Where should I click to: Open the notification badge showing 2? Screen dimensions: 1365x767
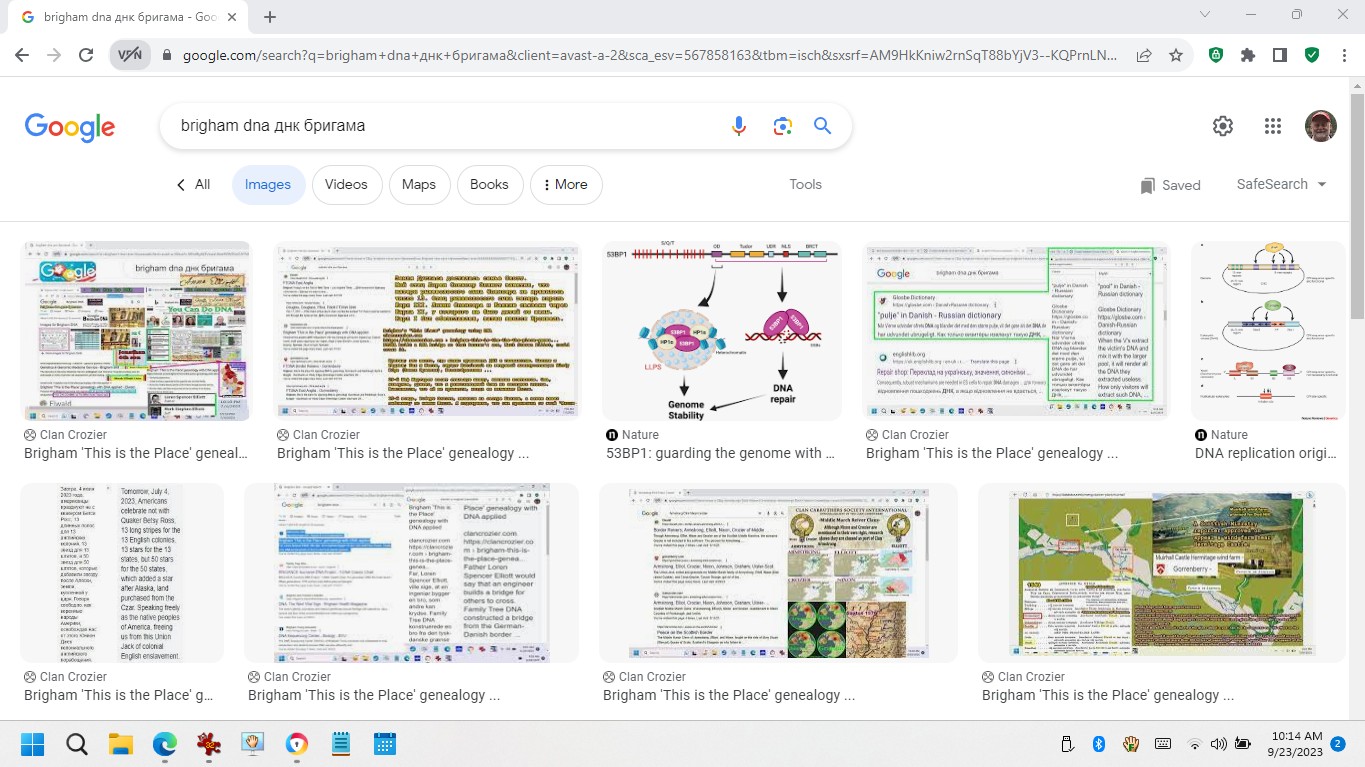(x=1338, y=744)
